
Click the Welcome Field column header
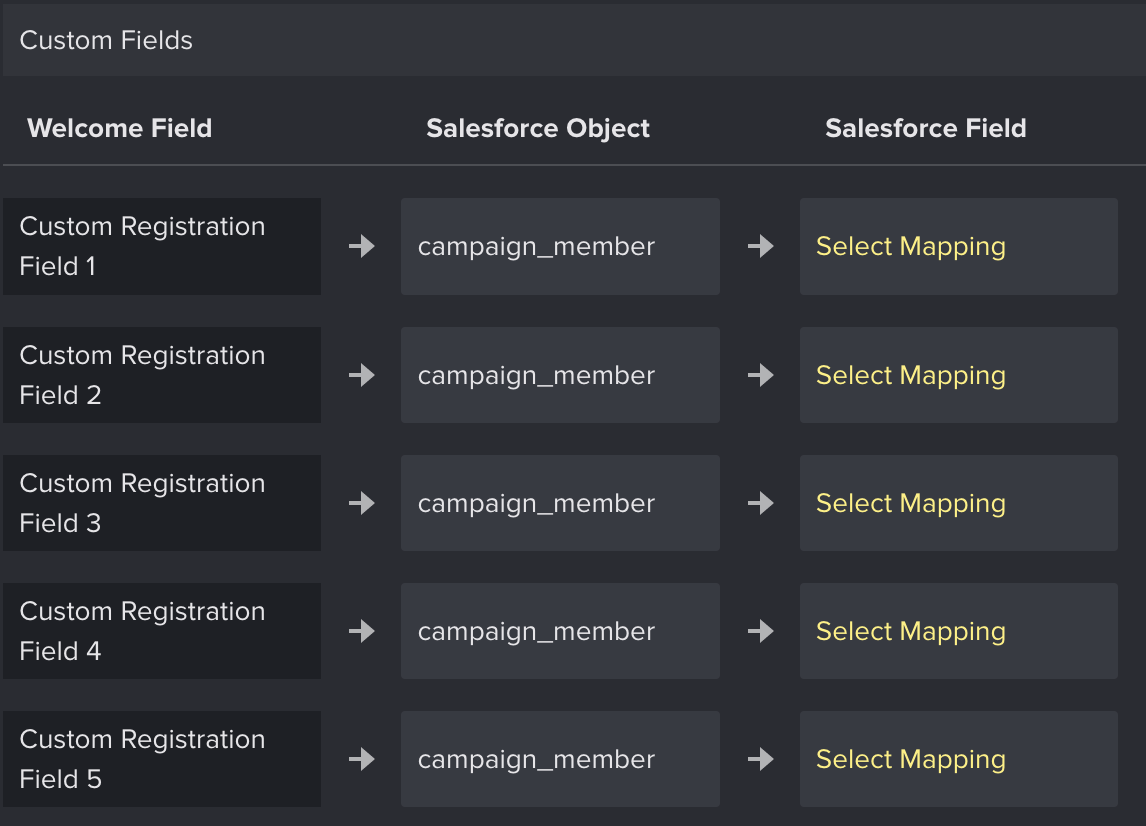point(119,128)
